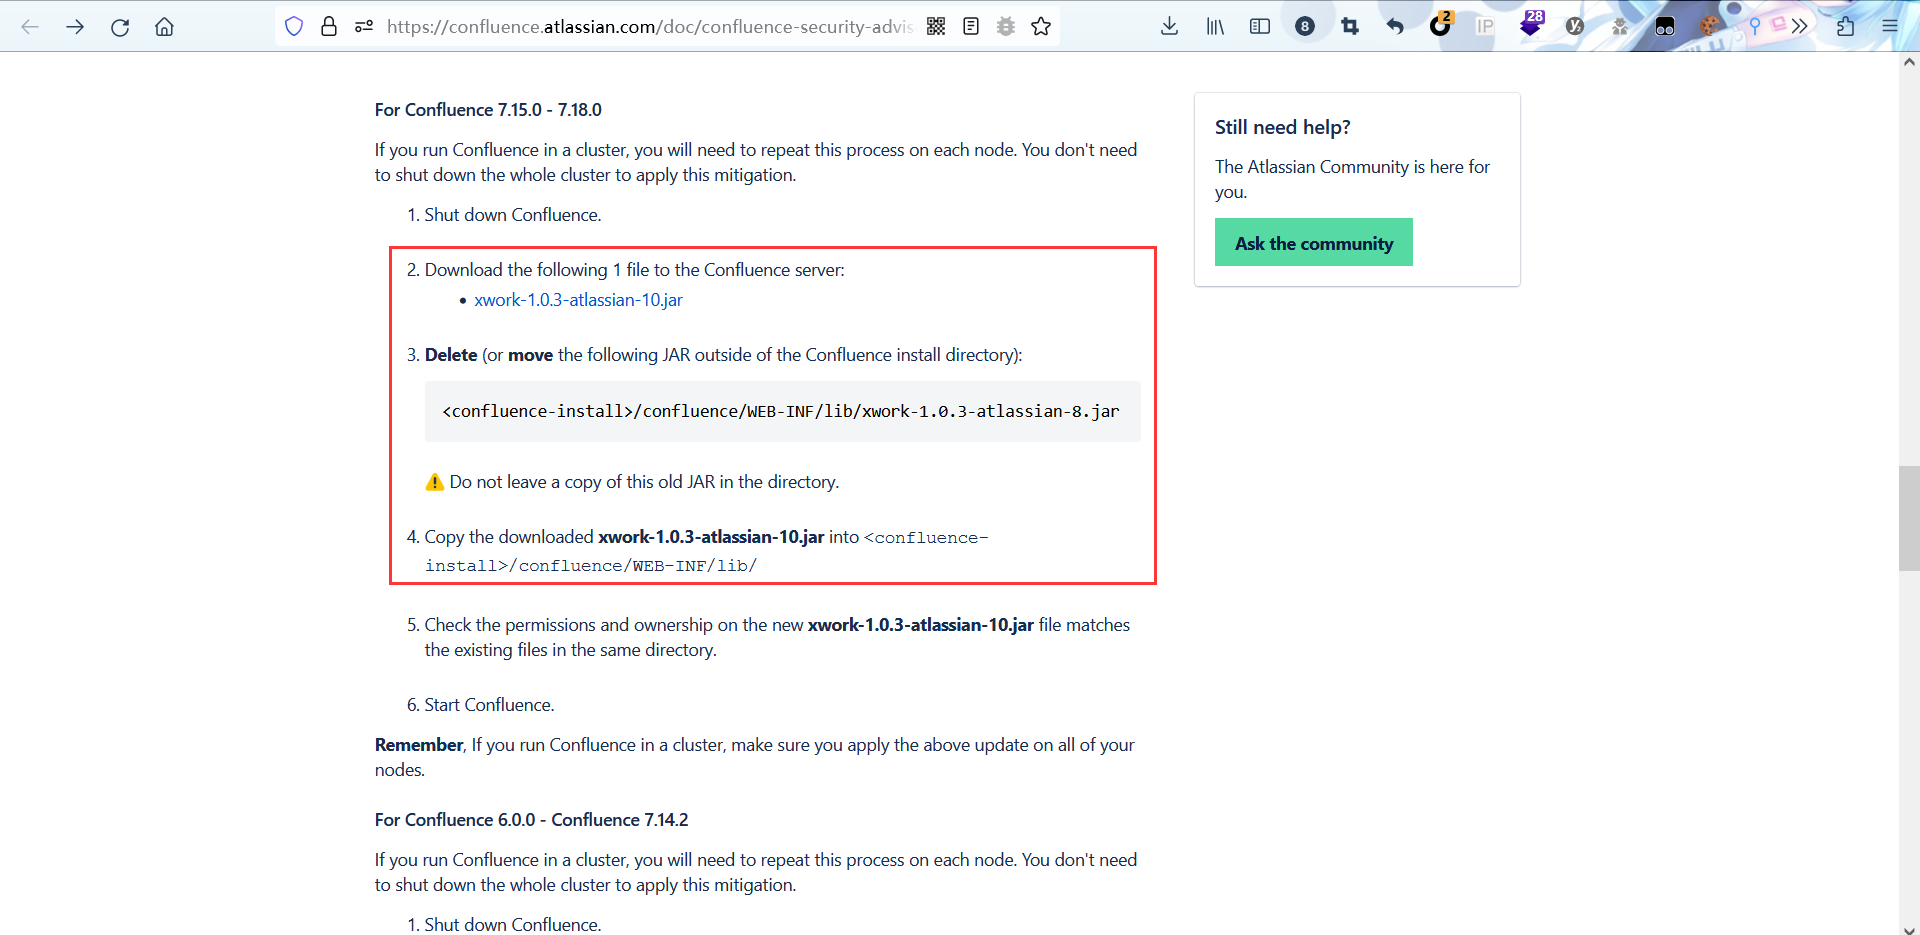
Task: Click the text Start Confluence in step 6
Action: tap(489, 705)
